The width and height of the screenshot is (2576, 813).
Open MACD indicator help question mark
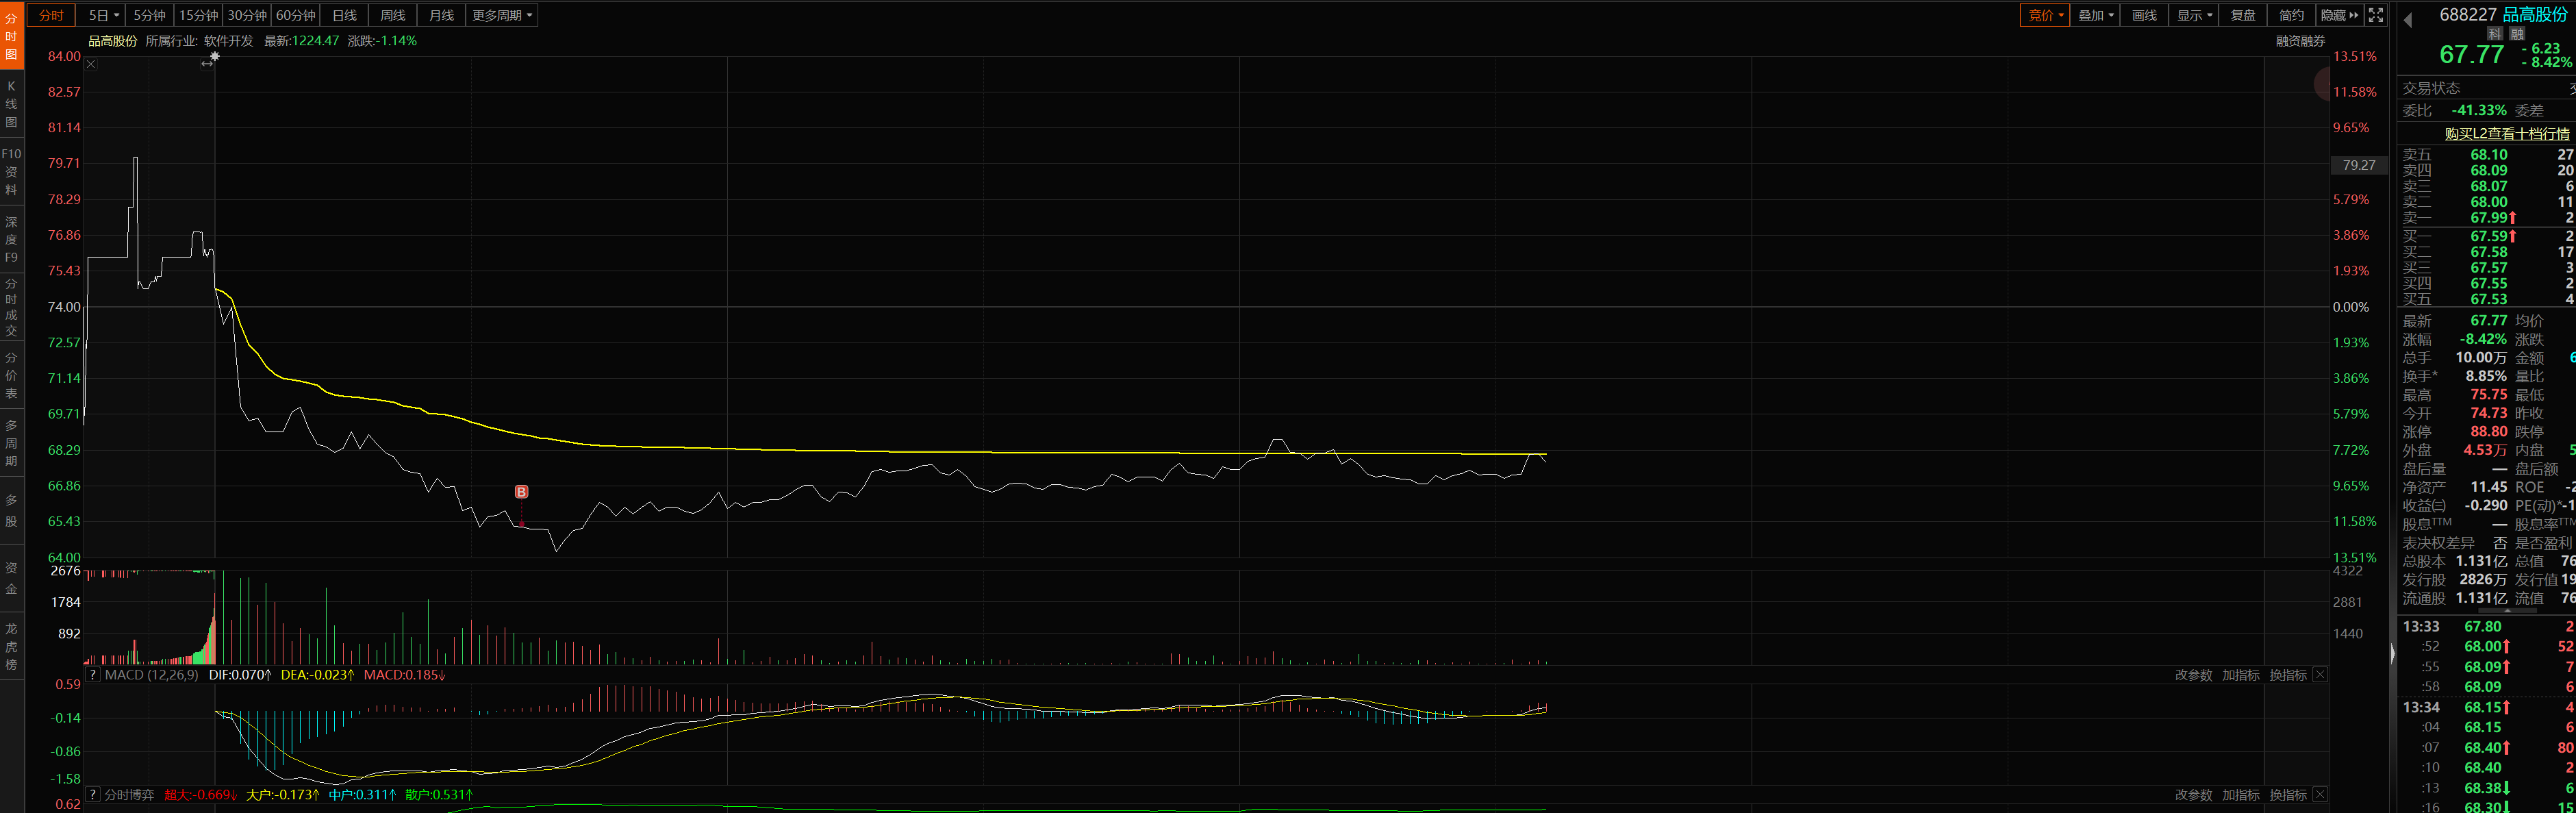tap(93, 675)
